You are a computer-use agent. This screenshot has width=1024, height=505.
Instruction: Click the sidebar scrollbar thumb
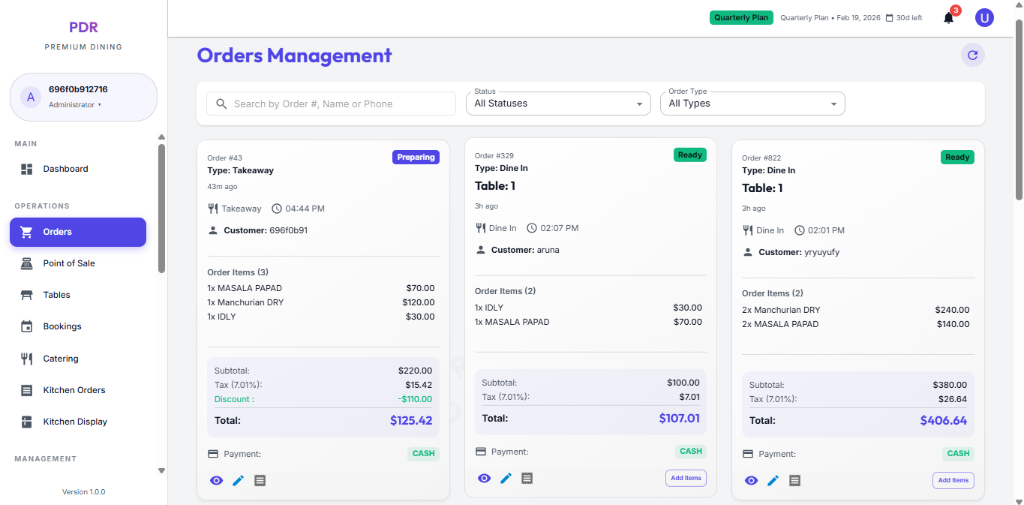pos(161,208)
